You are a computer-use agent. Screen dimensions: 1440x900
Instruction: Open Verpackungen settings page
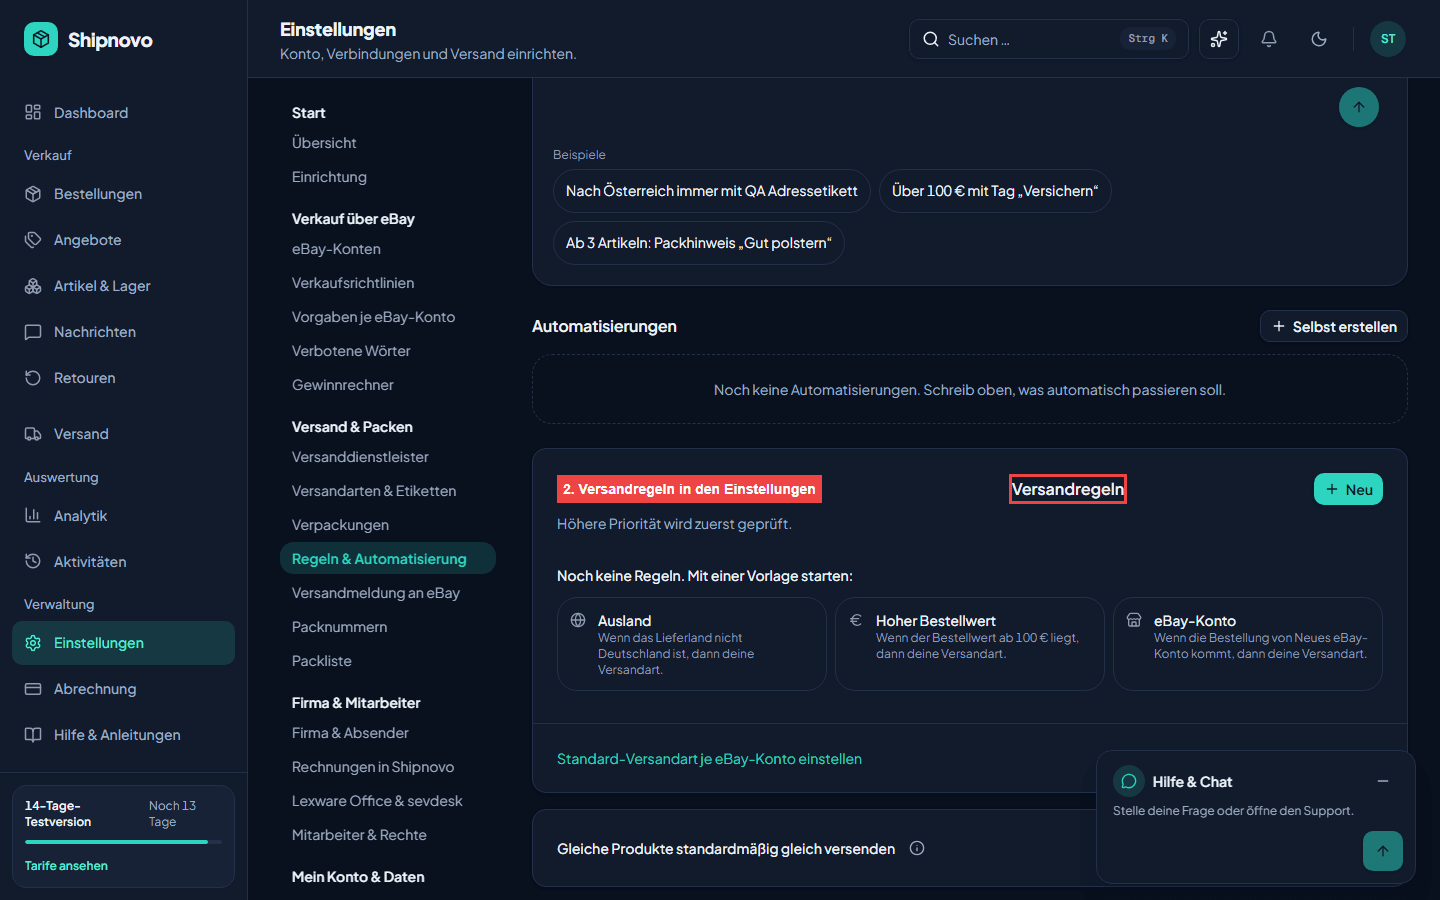coord(340,525)
